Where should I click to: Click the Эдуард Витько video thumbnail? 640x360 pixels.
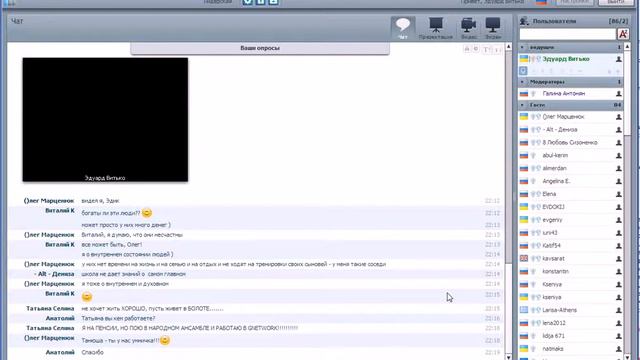pos(105,120)
